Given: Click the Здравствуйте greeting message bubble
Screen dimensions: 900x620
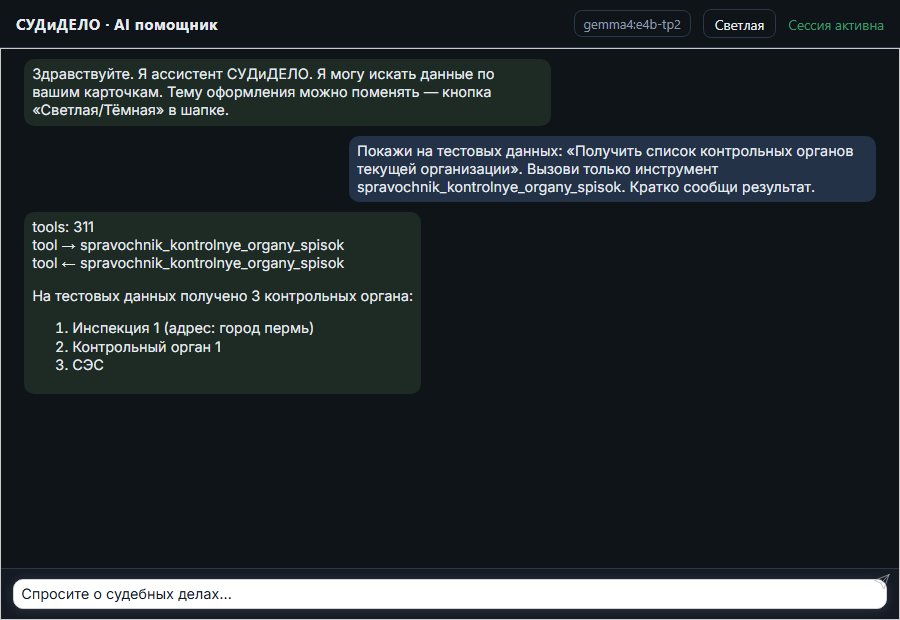Looking at the screenshot, I should [x=288, y=92].
